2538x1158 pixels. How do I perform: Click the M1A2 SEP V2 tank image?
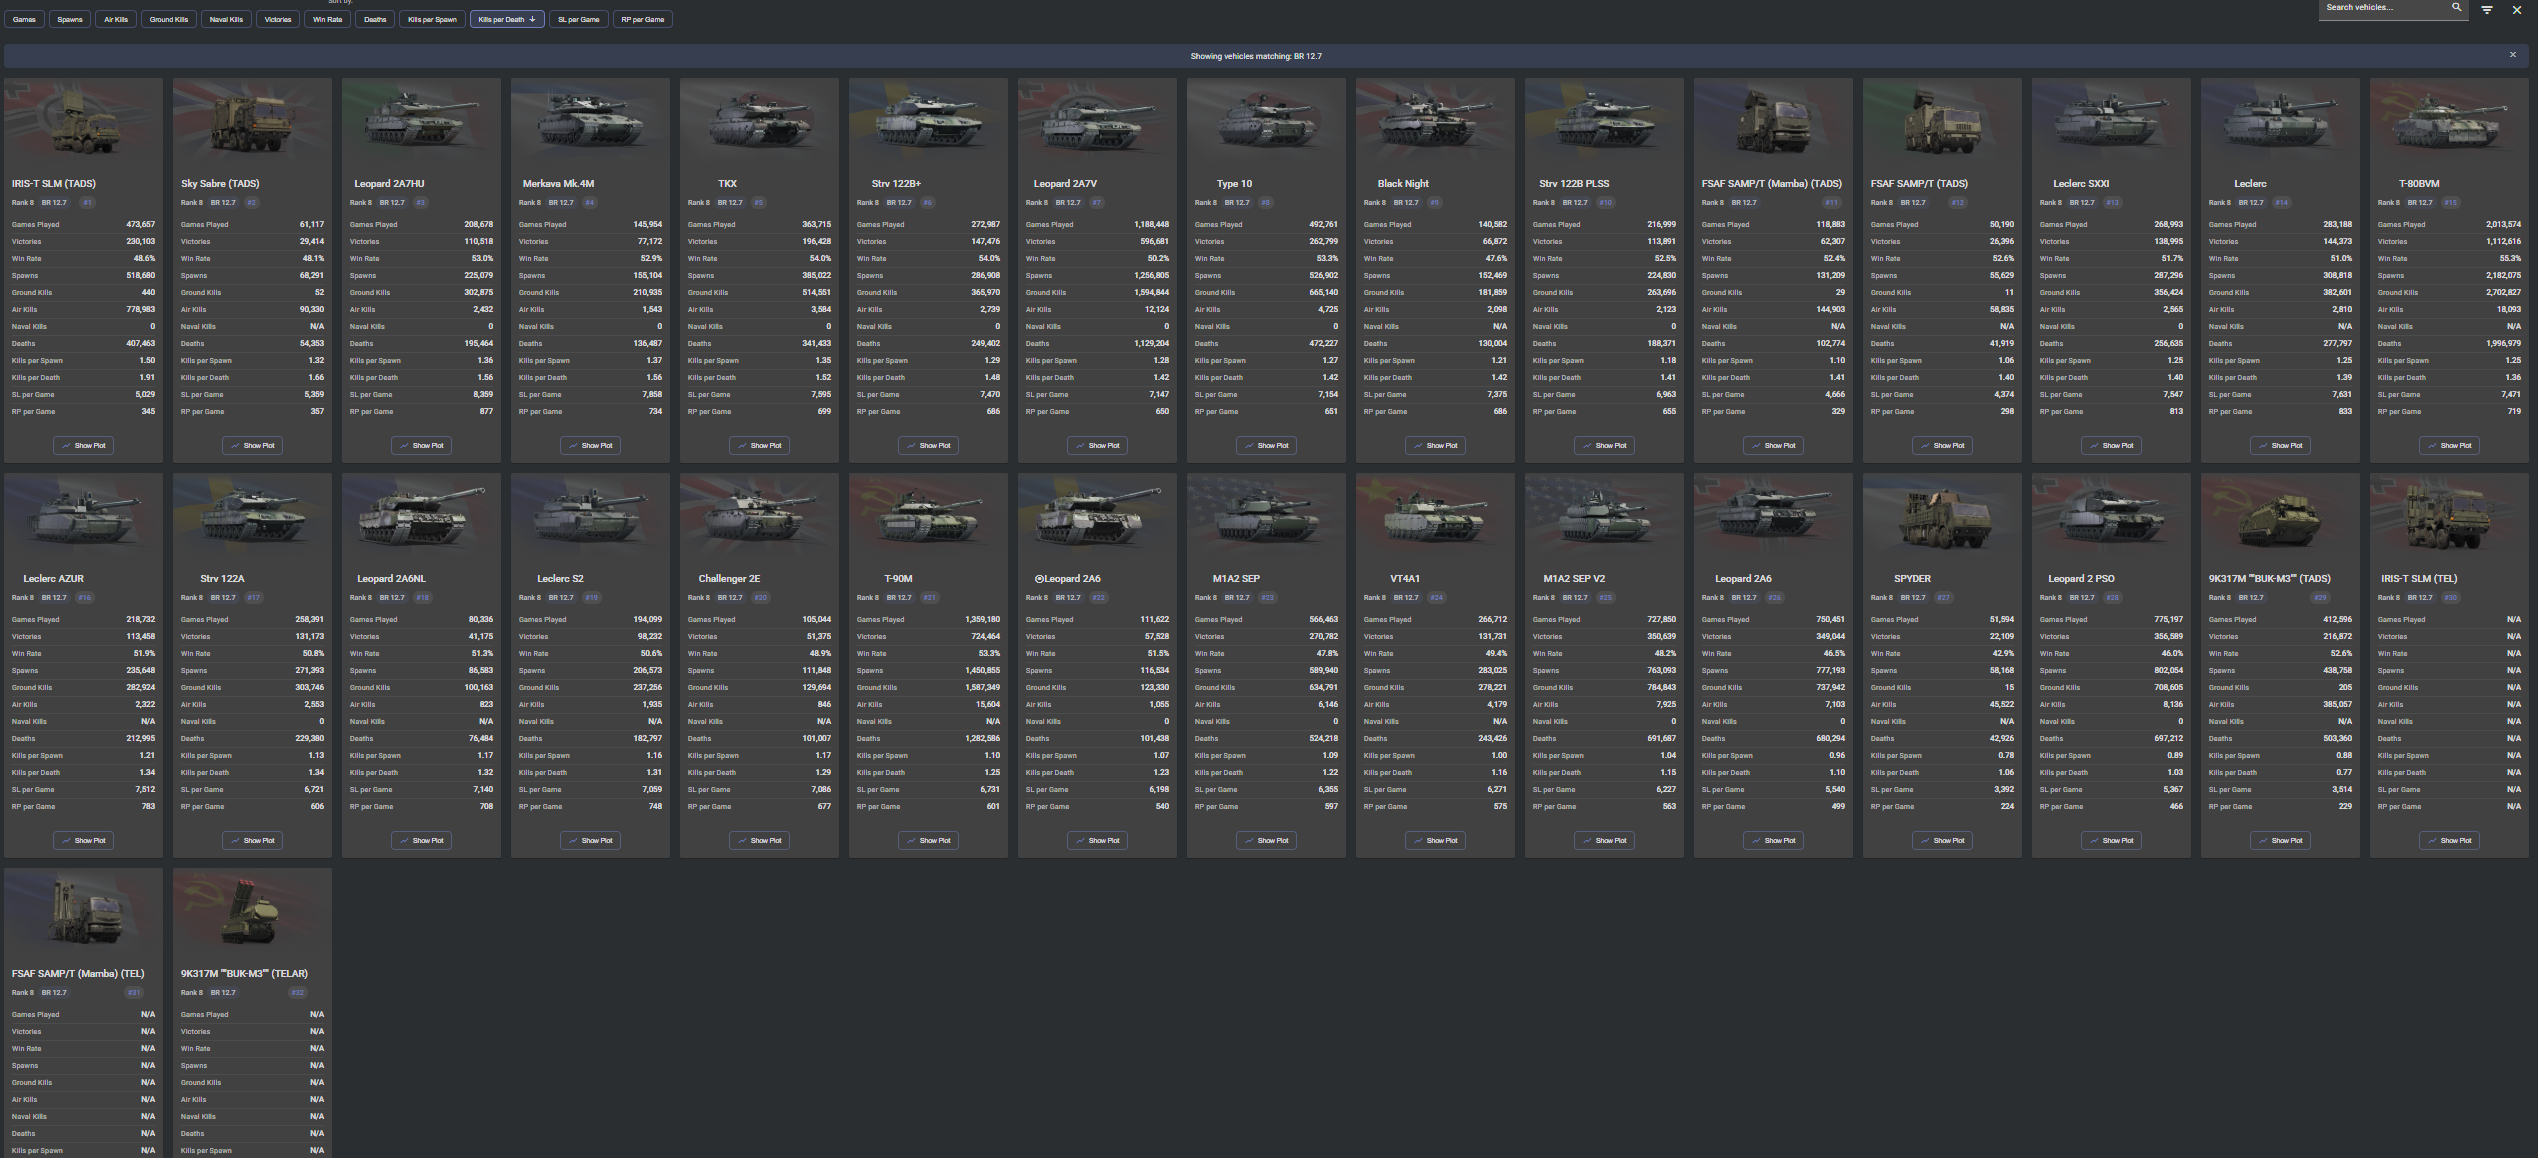(1603, 518)
